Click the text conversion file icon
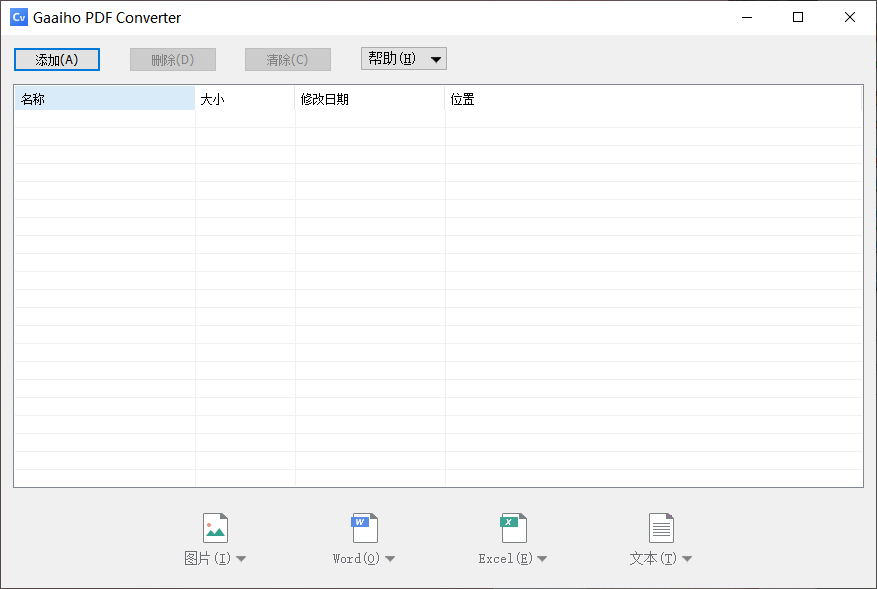This screenshot has height=589, width=877. [661, 528]
